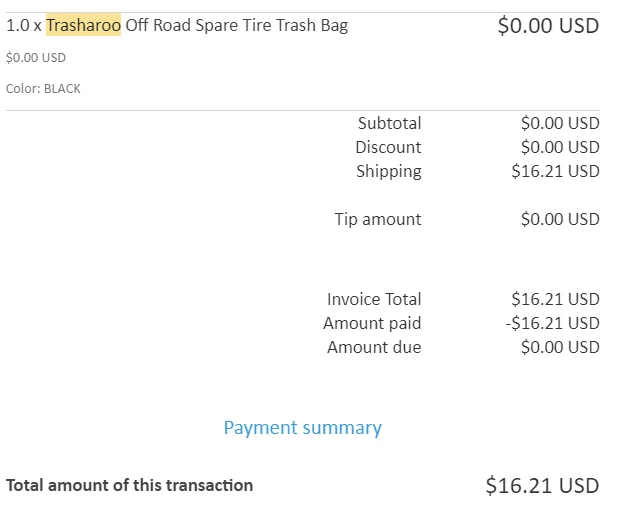
Task: Click the negative Amount paid value
Action: (552, 323)
